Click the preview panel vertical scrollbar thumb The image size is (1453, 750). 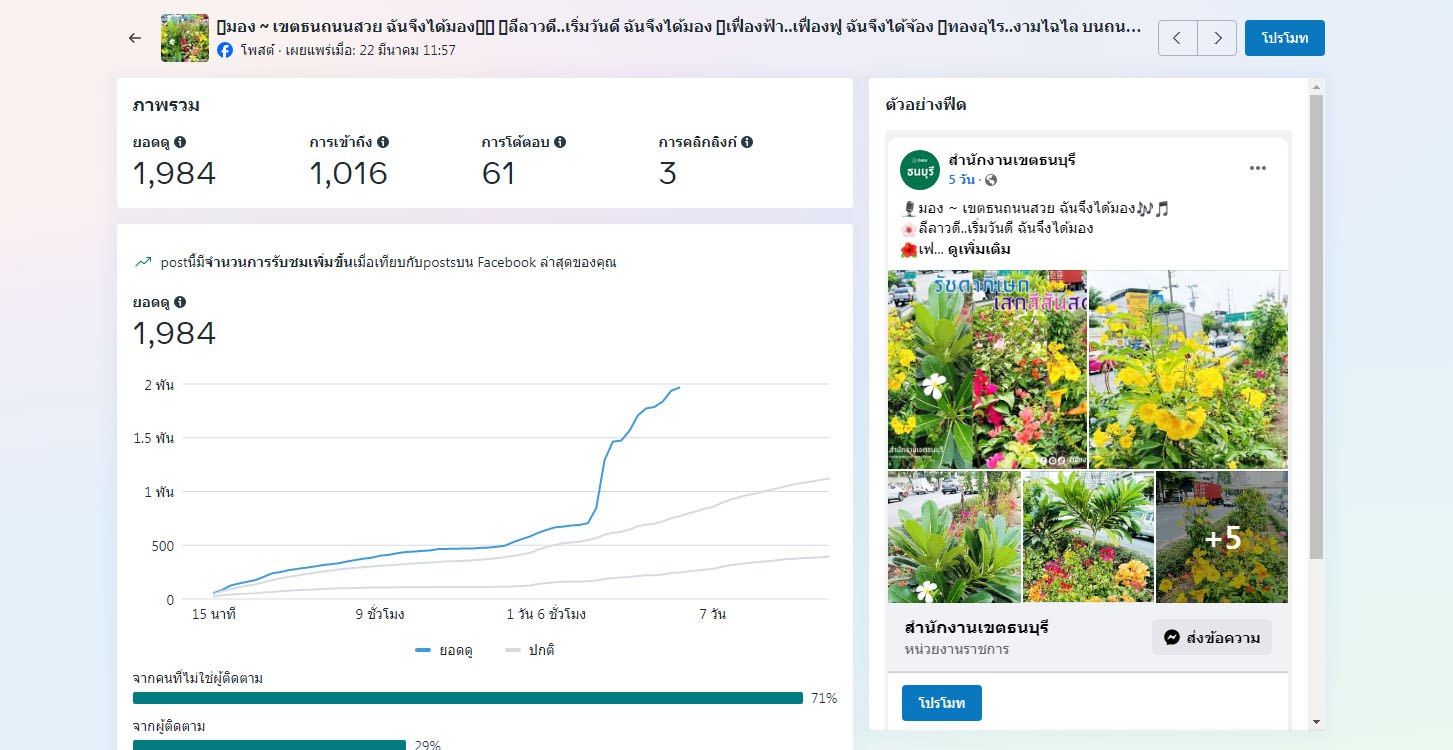[x=1316, y=326]
